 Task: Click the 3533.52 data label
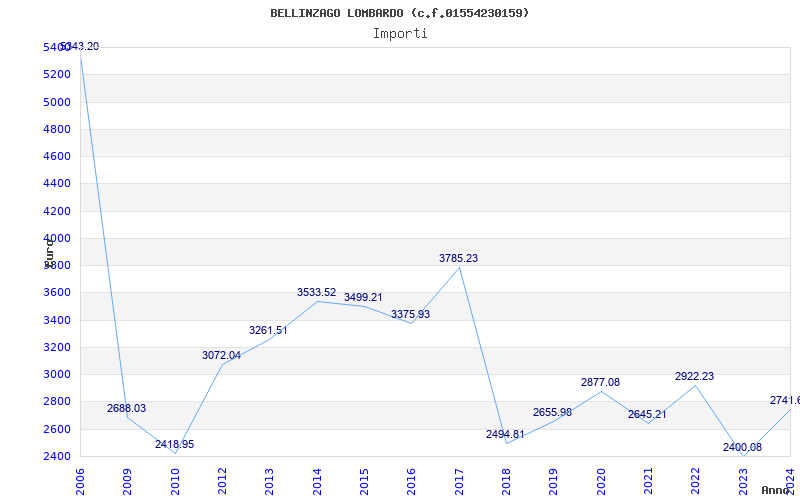point(316,292)
